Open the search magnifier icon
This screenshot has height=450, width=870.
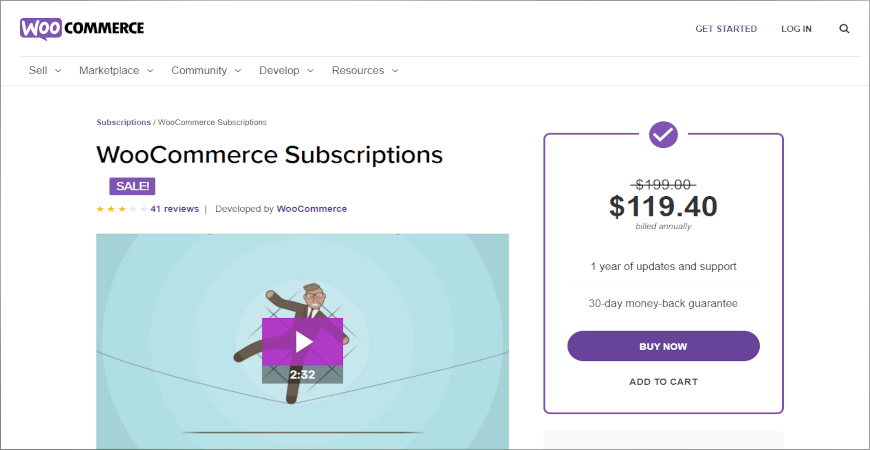click(844, 29)
